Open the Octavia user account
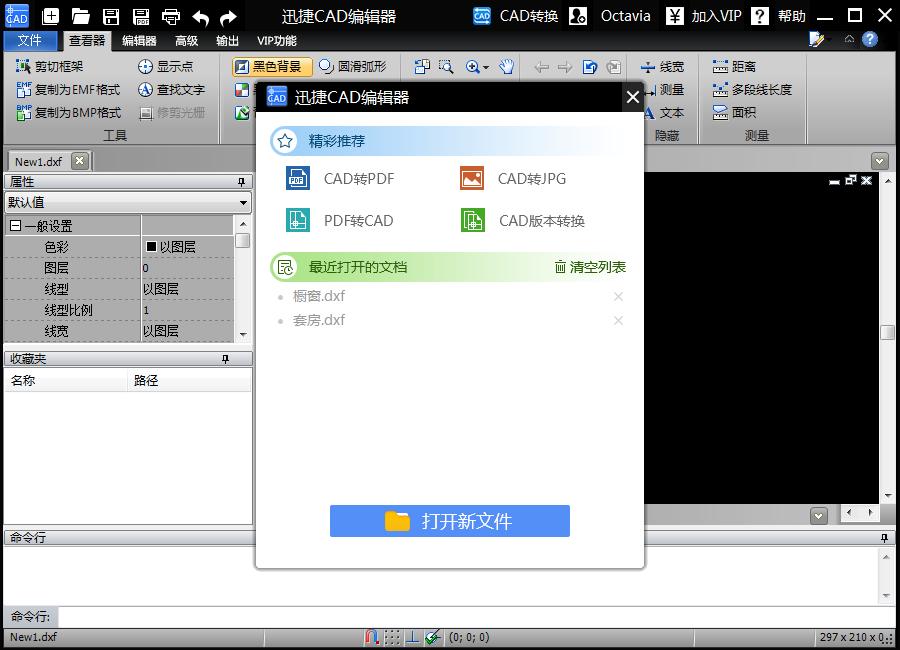 tap(610, 16)
